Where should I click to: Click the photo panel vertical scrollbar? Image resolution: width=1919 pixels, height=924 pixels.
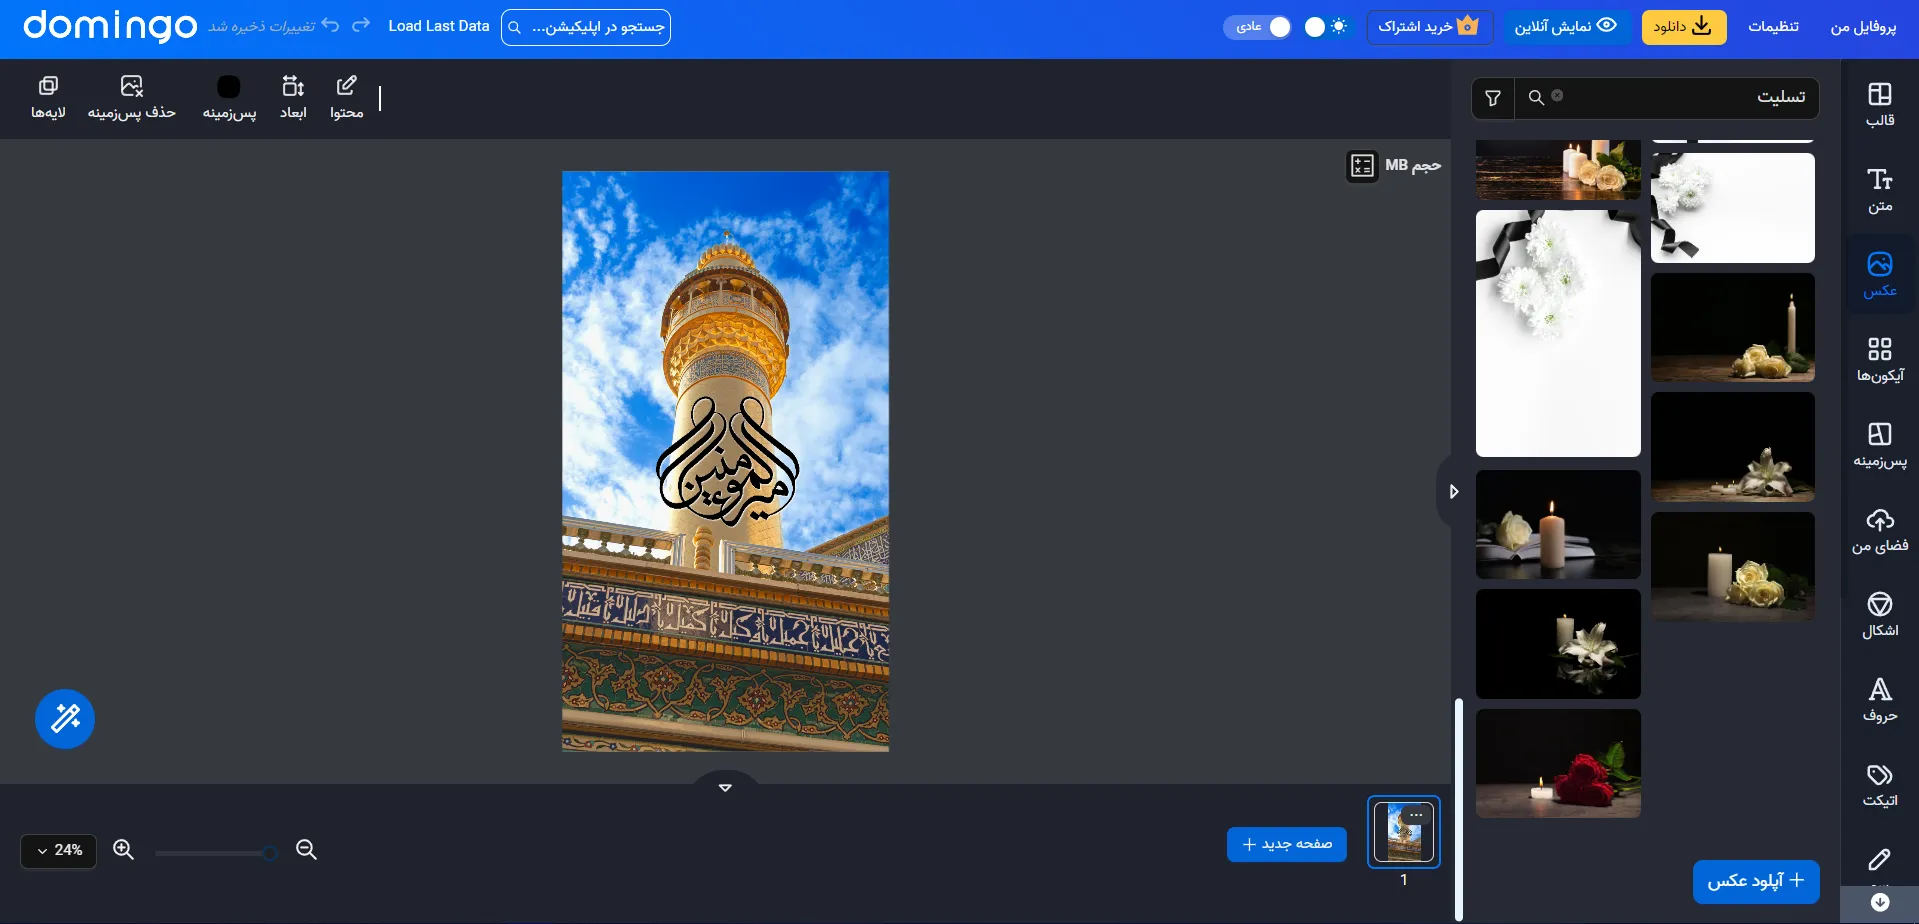coord(1459,808)
